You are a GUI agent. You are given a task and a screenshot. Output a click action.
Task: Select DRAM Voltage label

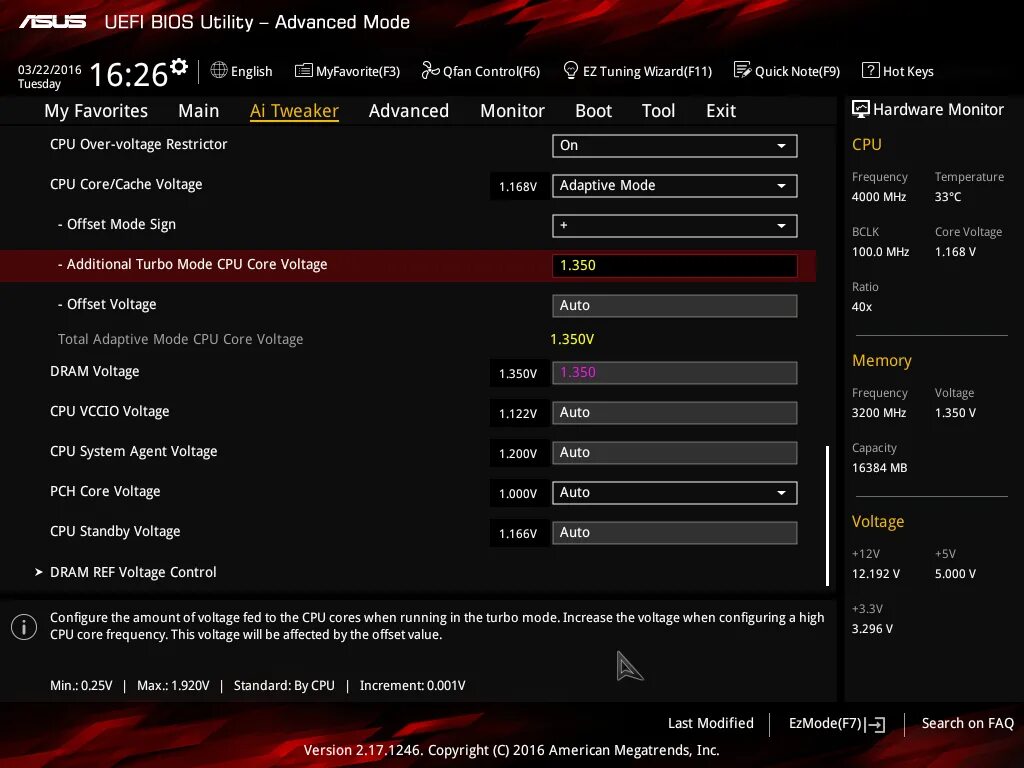tap(95, 371)
